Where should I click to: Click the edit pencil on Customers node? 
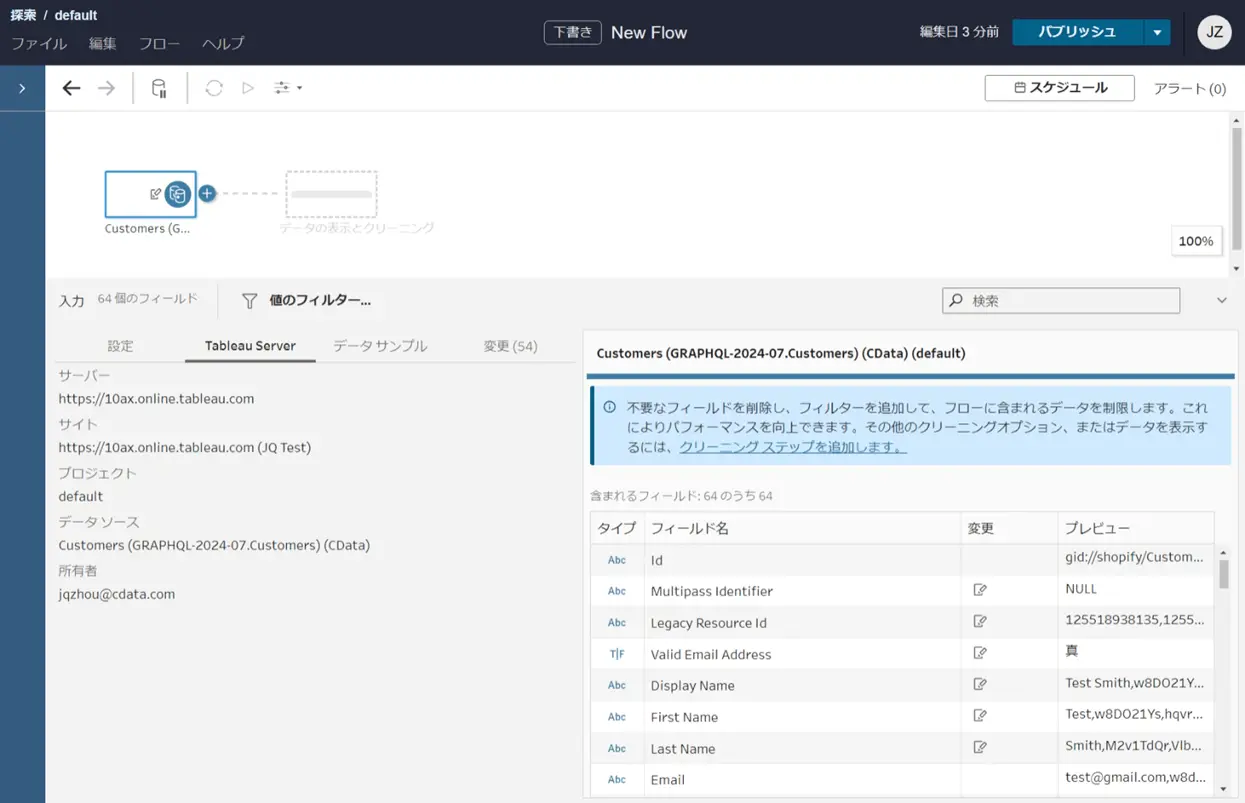coord(156,194)
